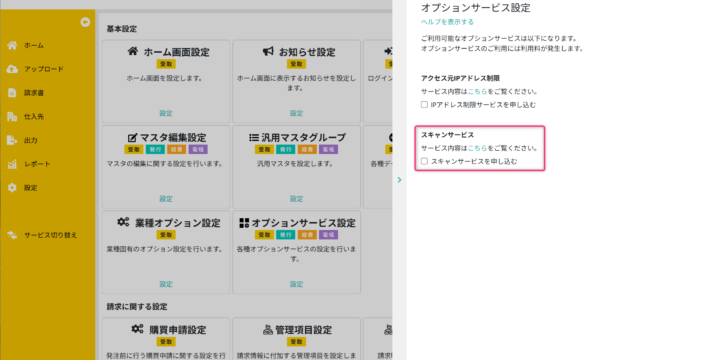Click スキャンサービス heading text

click(447, 135)
